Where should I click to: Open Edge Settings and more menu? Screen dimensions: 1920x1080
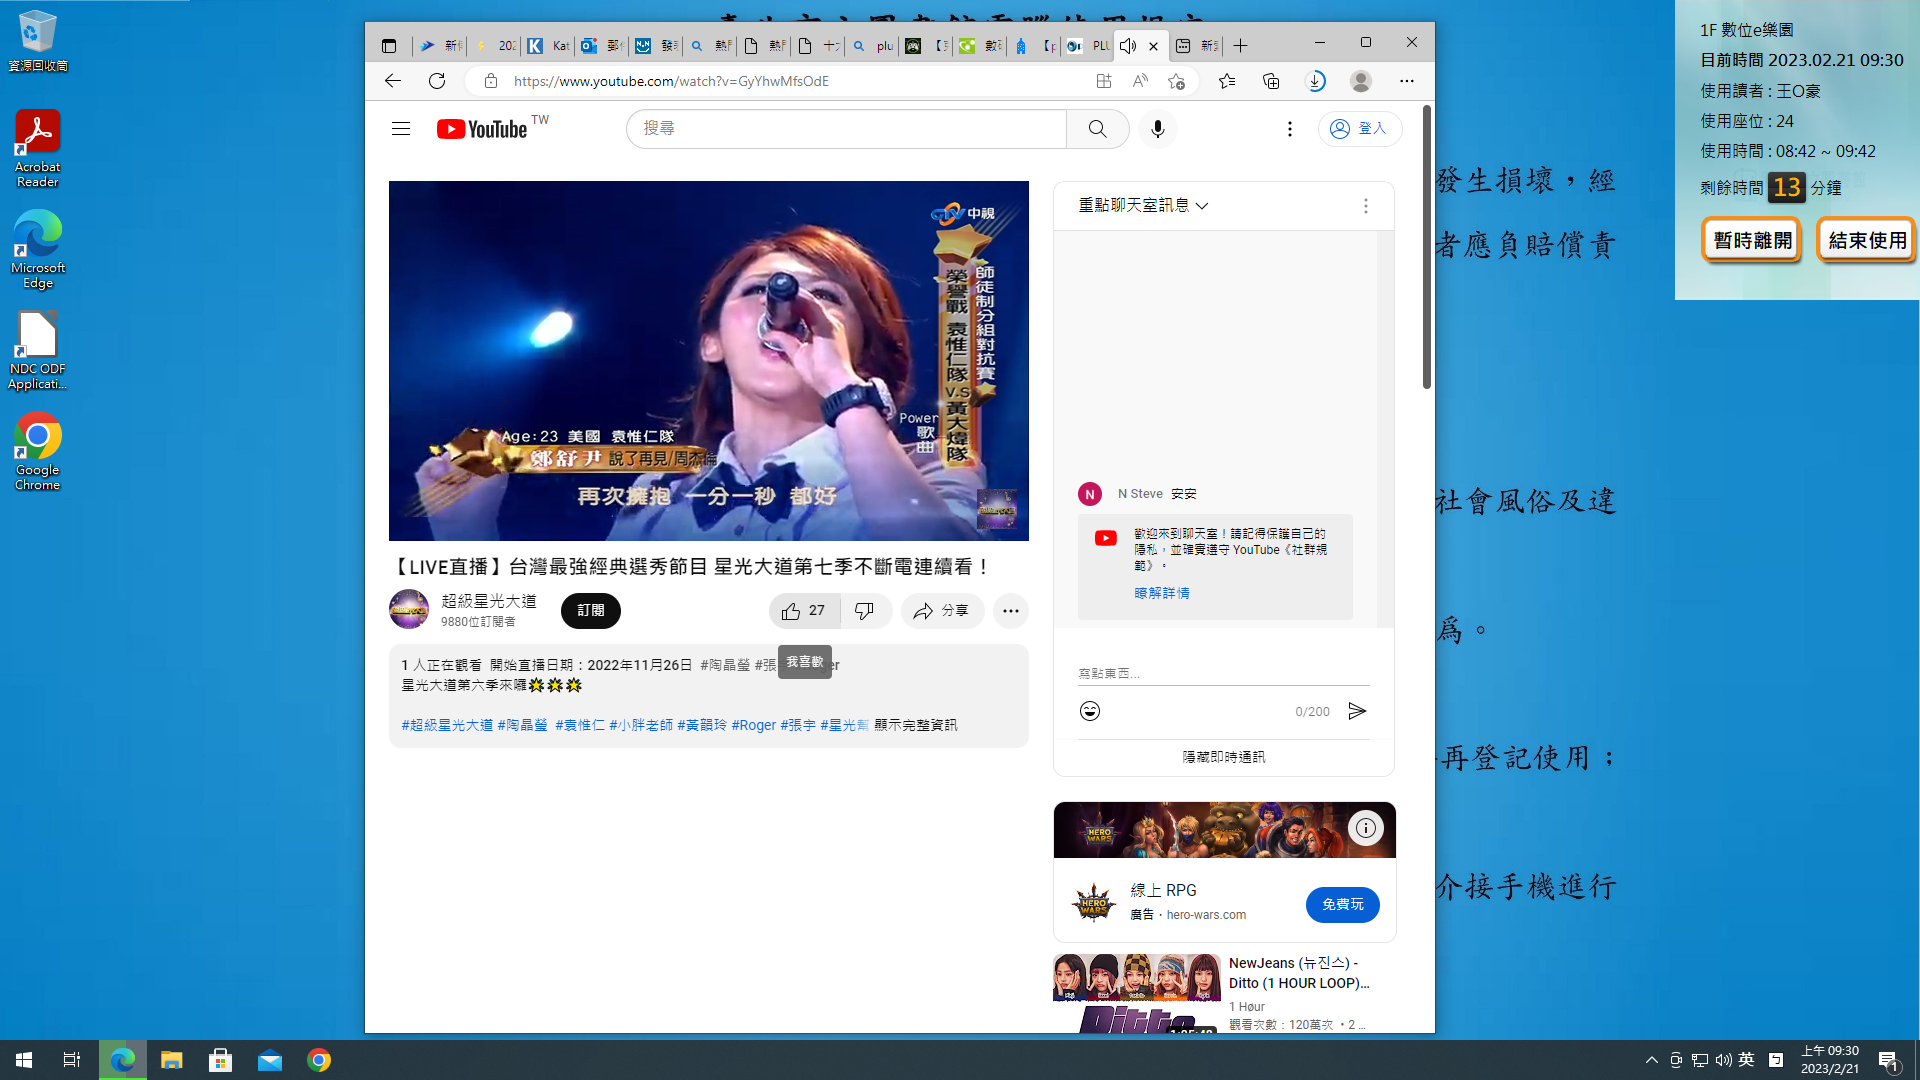pos(1406,81)
